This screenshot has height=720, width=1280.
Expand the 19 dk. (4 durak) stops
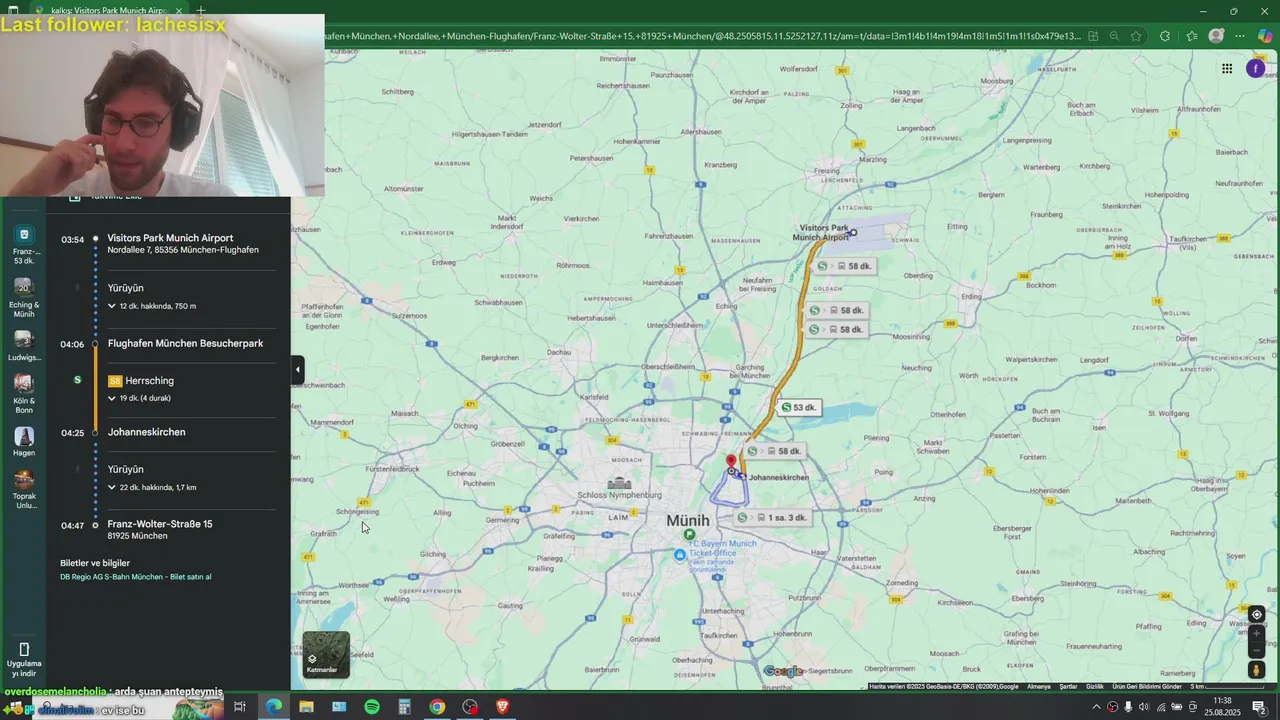pos(140,398)
